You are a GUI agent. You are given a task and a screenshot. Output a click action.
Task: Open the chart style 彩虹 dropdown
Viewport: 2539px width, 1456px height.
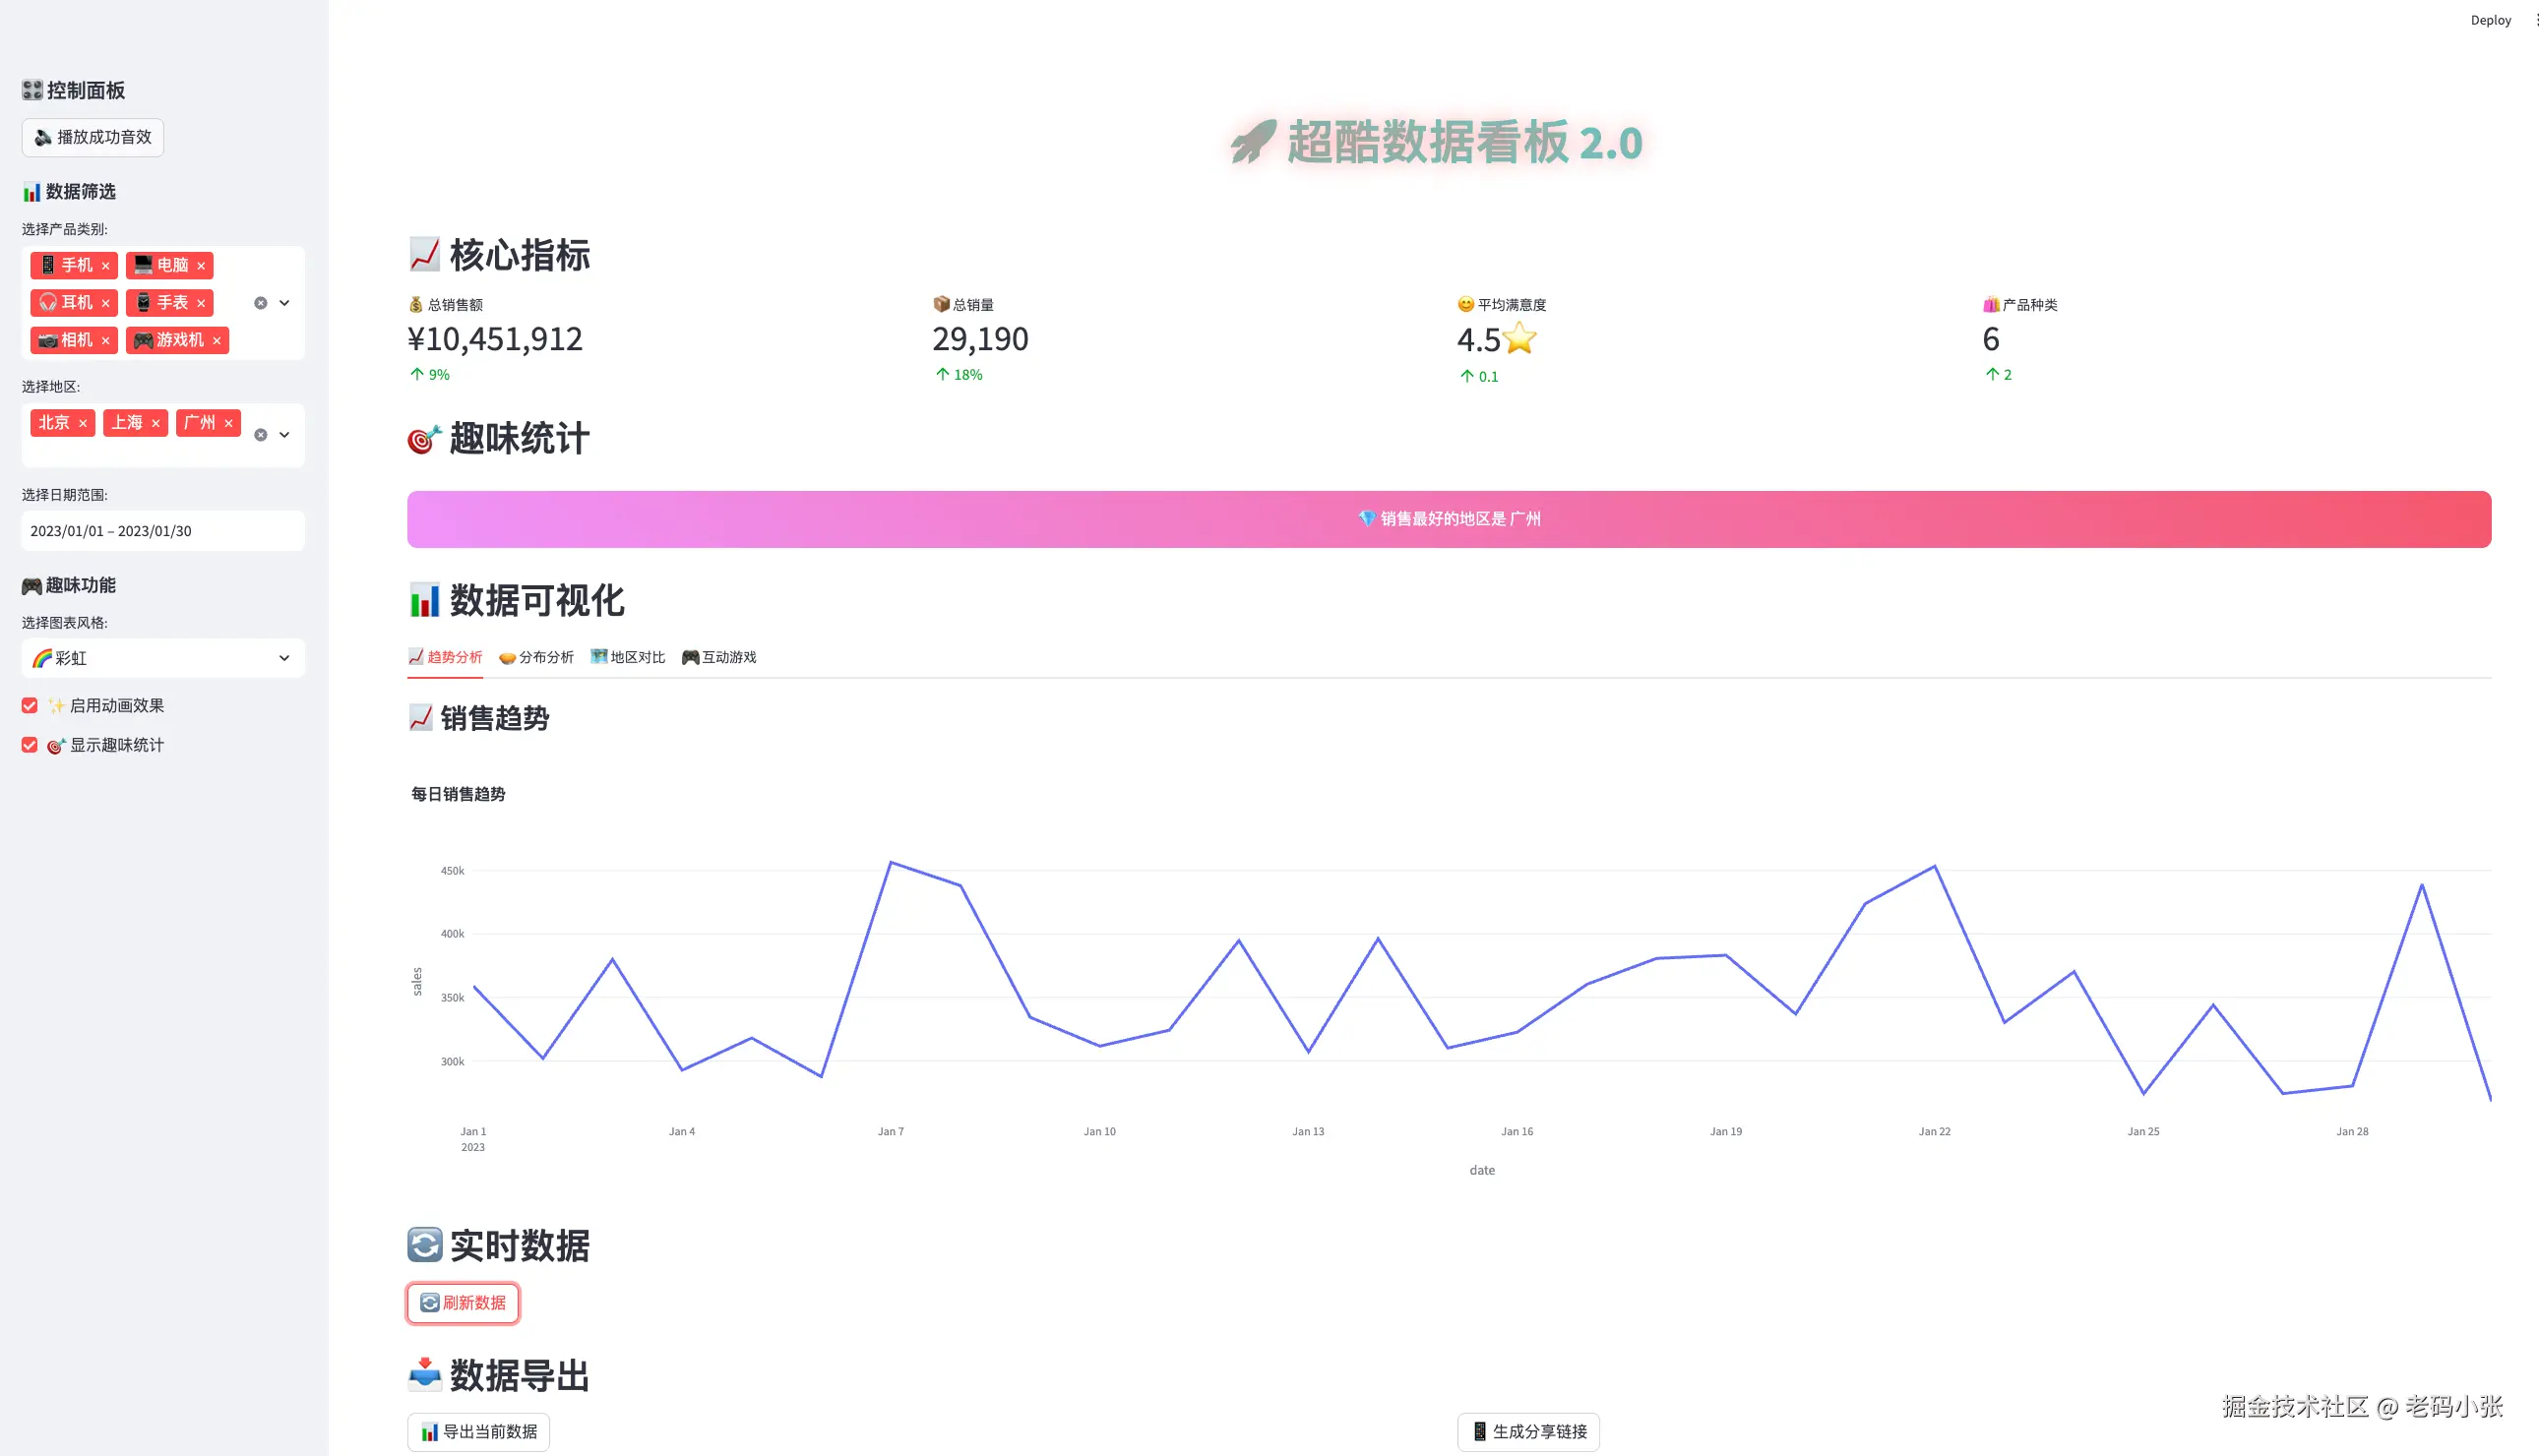click(x=163, y=658)
